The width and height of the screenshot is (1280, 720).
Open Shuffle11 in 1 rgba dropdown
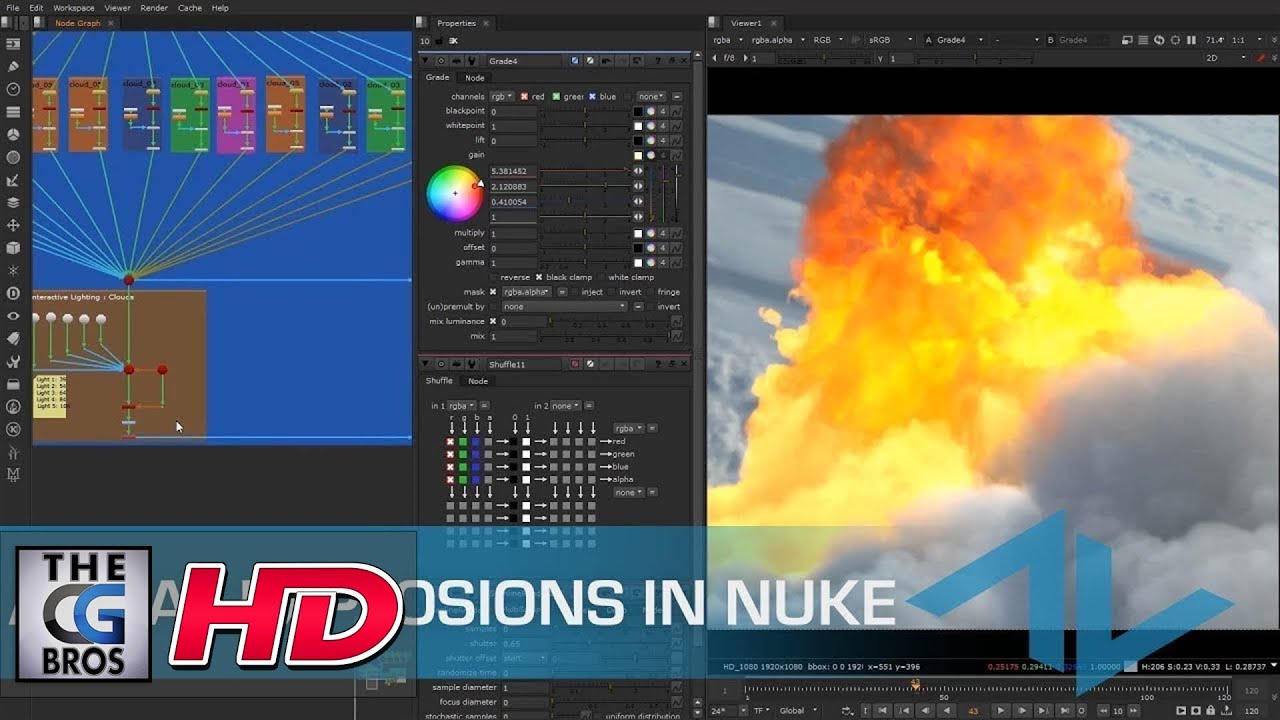coord(461,406)
